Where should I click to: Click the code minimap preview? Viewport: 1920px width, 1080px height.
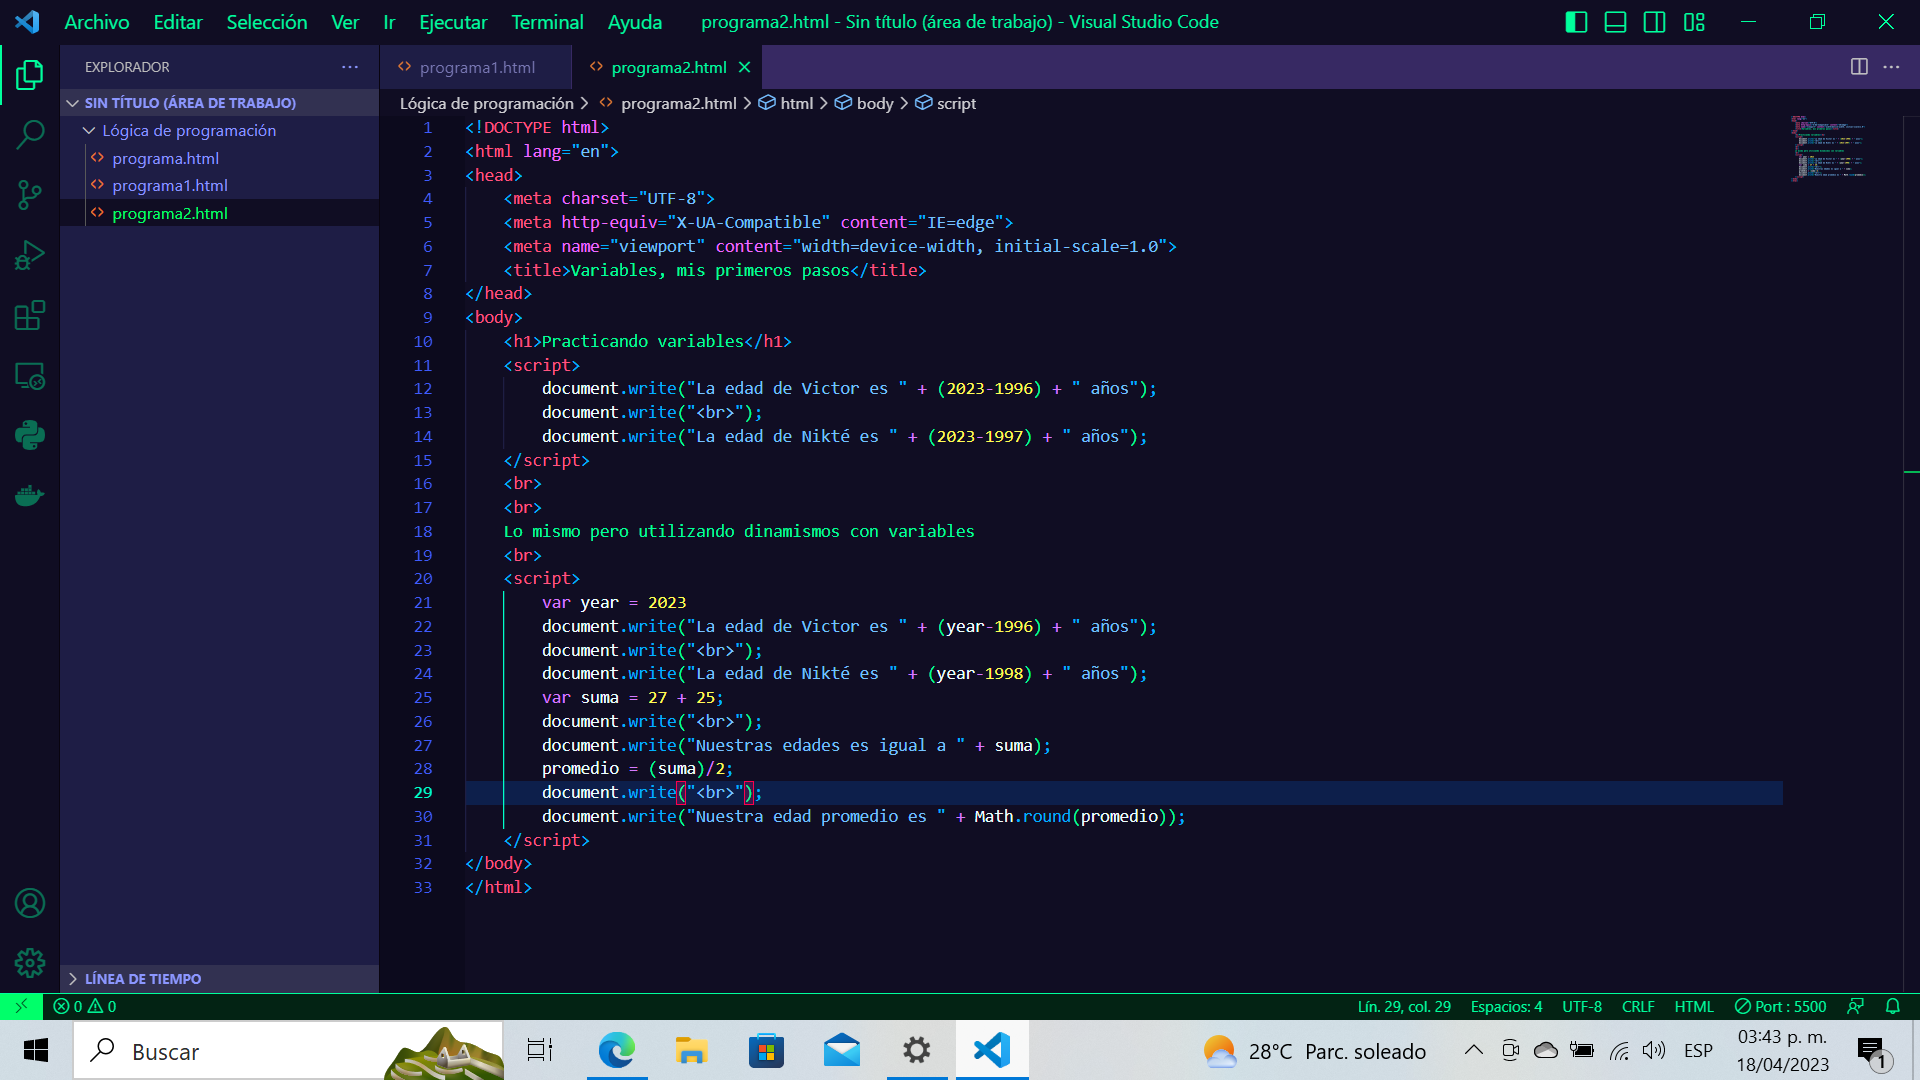[1828, 148]
